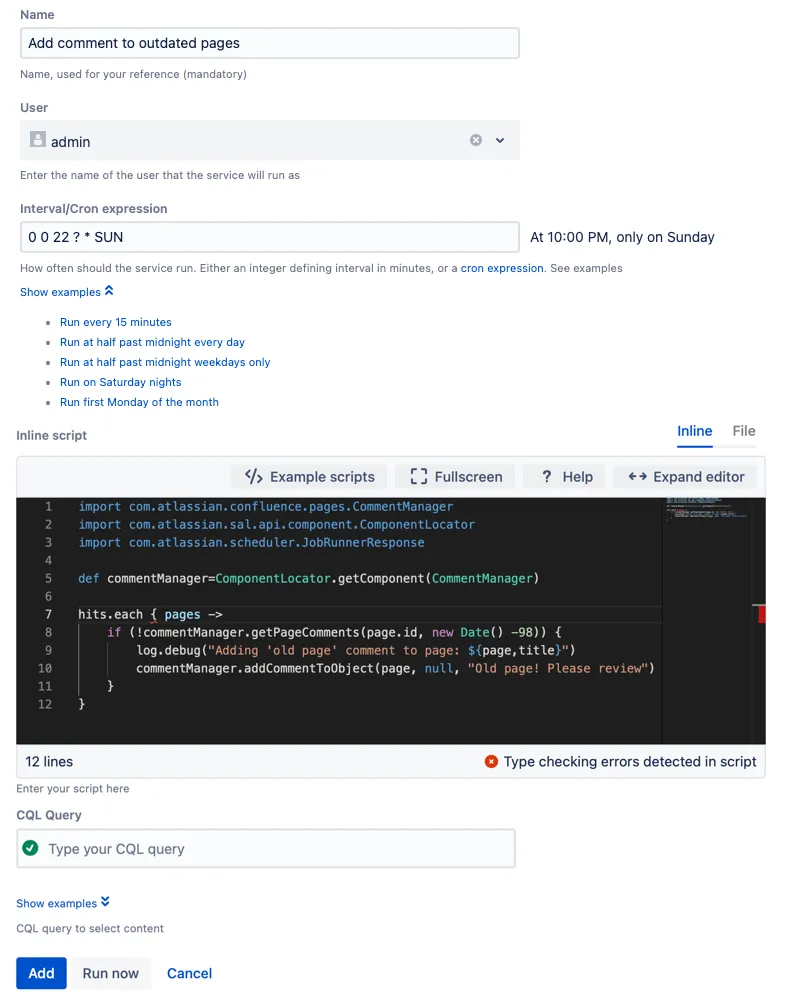This screenshot has height=1002, width=789.
Task: Click the type checking error icon
Action: pyautogui.click(x=491, y=761)
